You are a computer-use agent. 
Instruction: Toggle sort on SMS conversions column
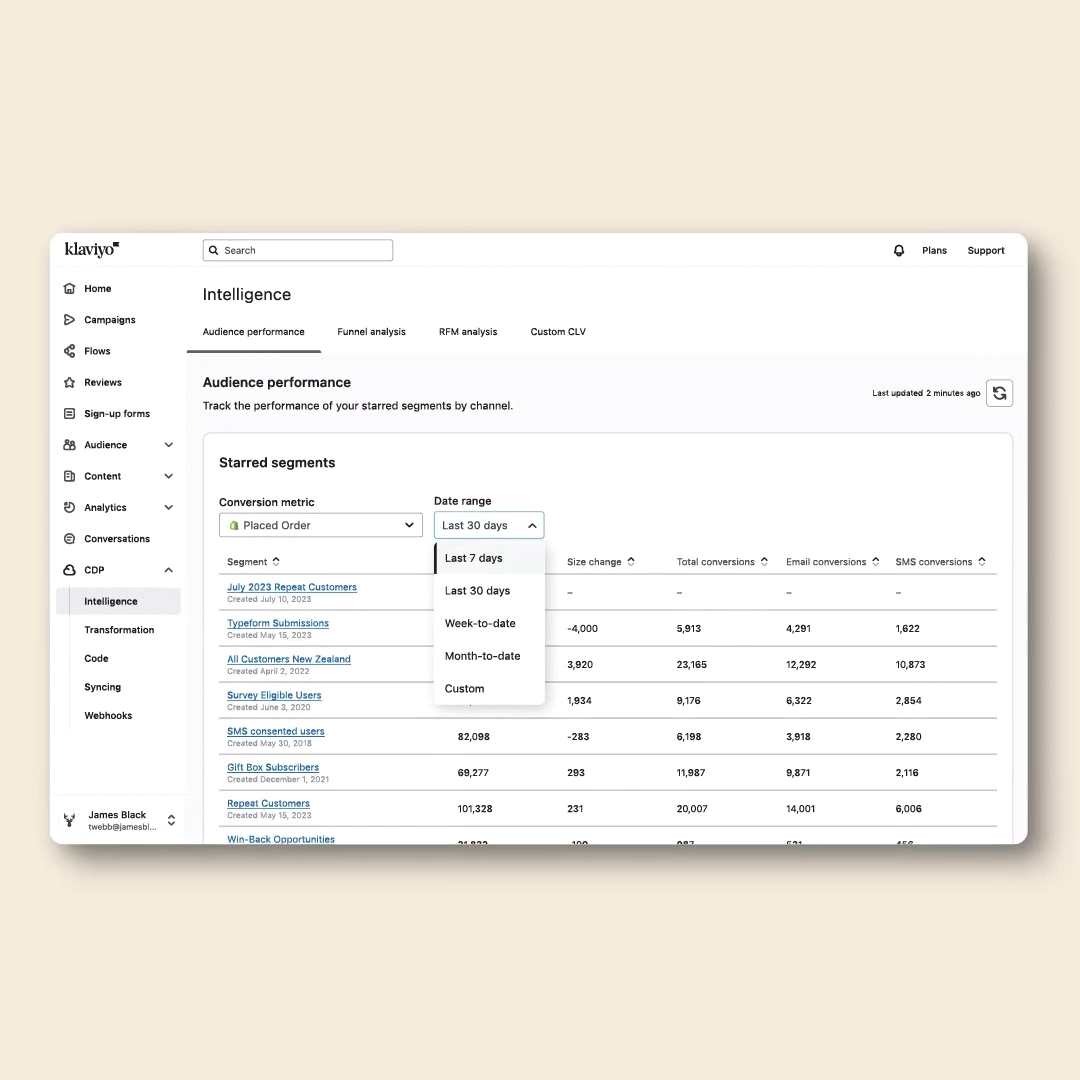click(x=982, y=562)
